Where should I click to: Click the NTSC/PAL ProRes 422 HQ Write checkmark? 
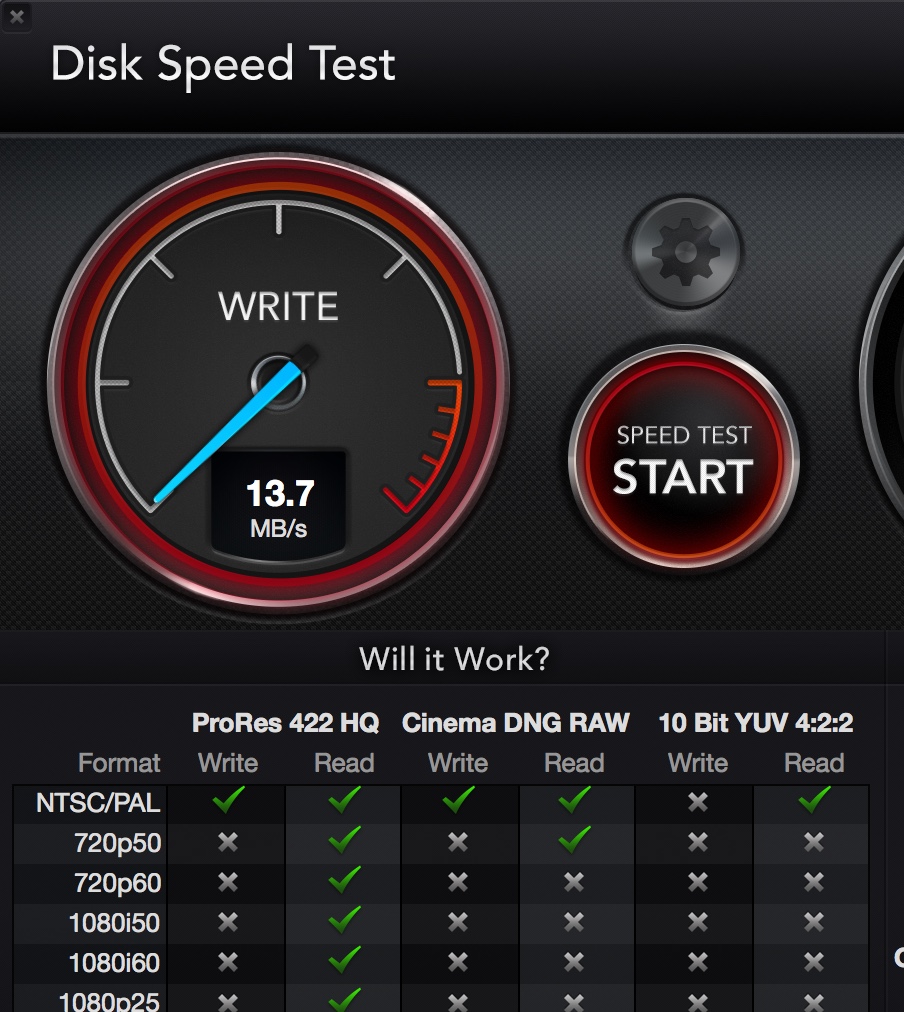point(228,801)
